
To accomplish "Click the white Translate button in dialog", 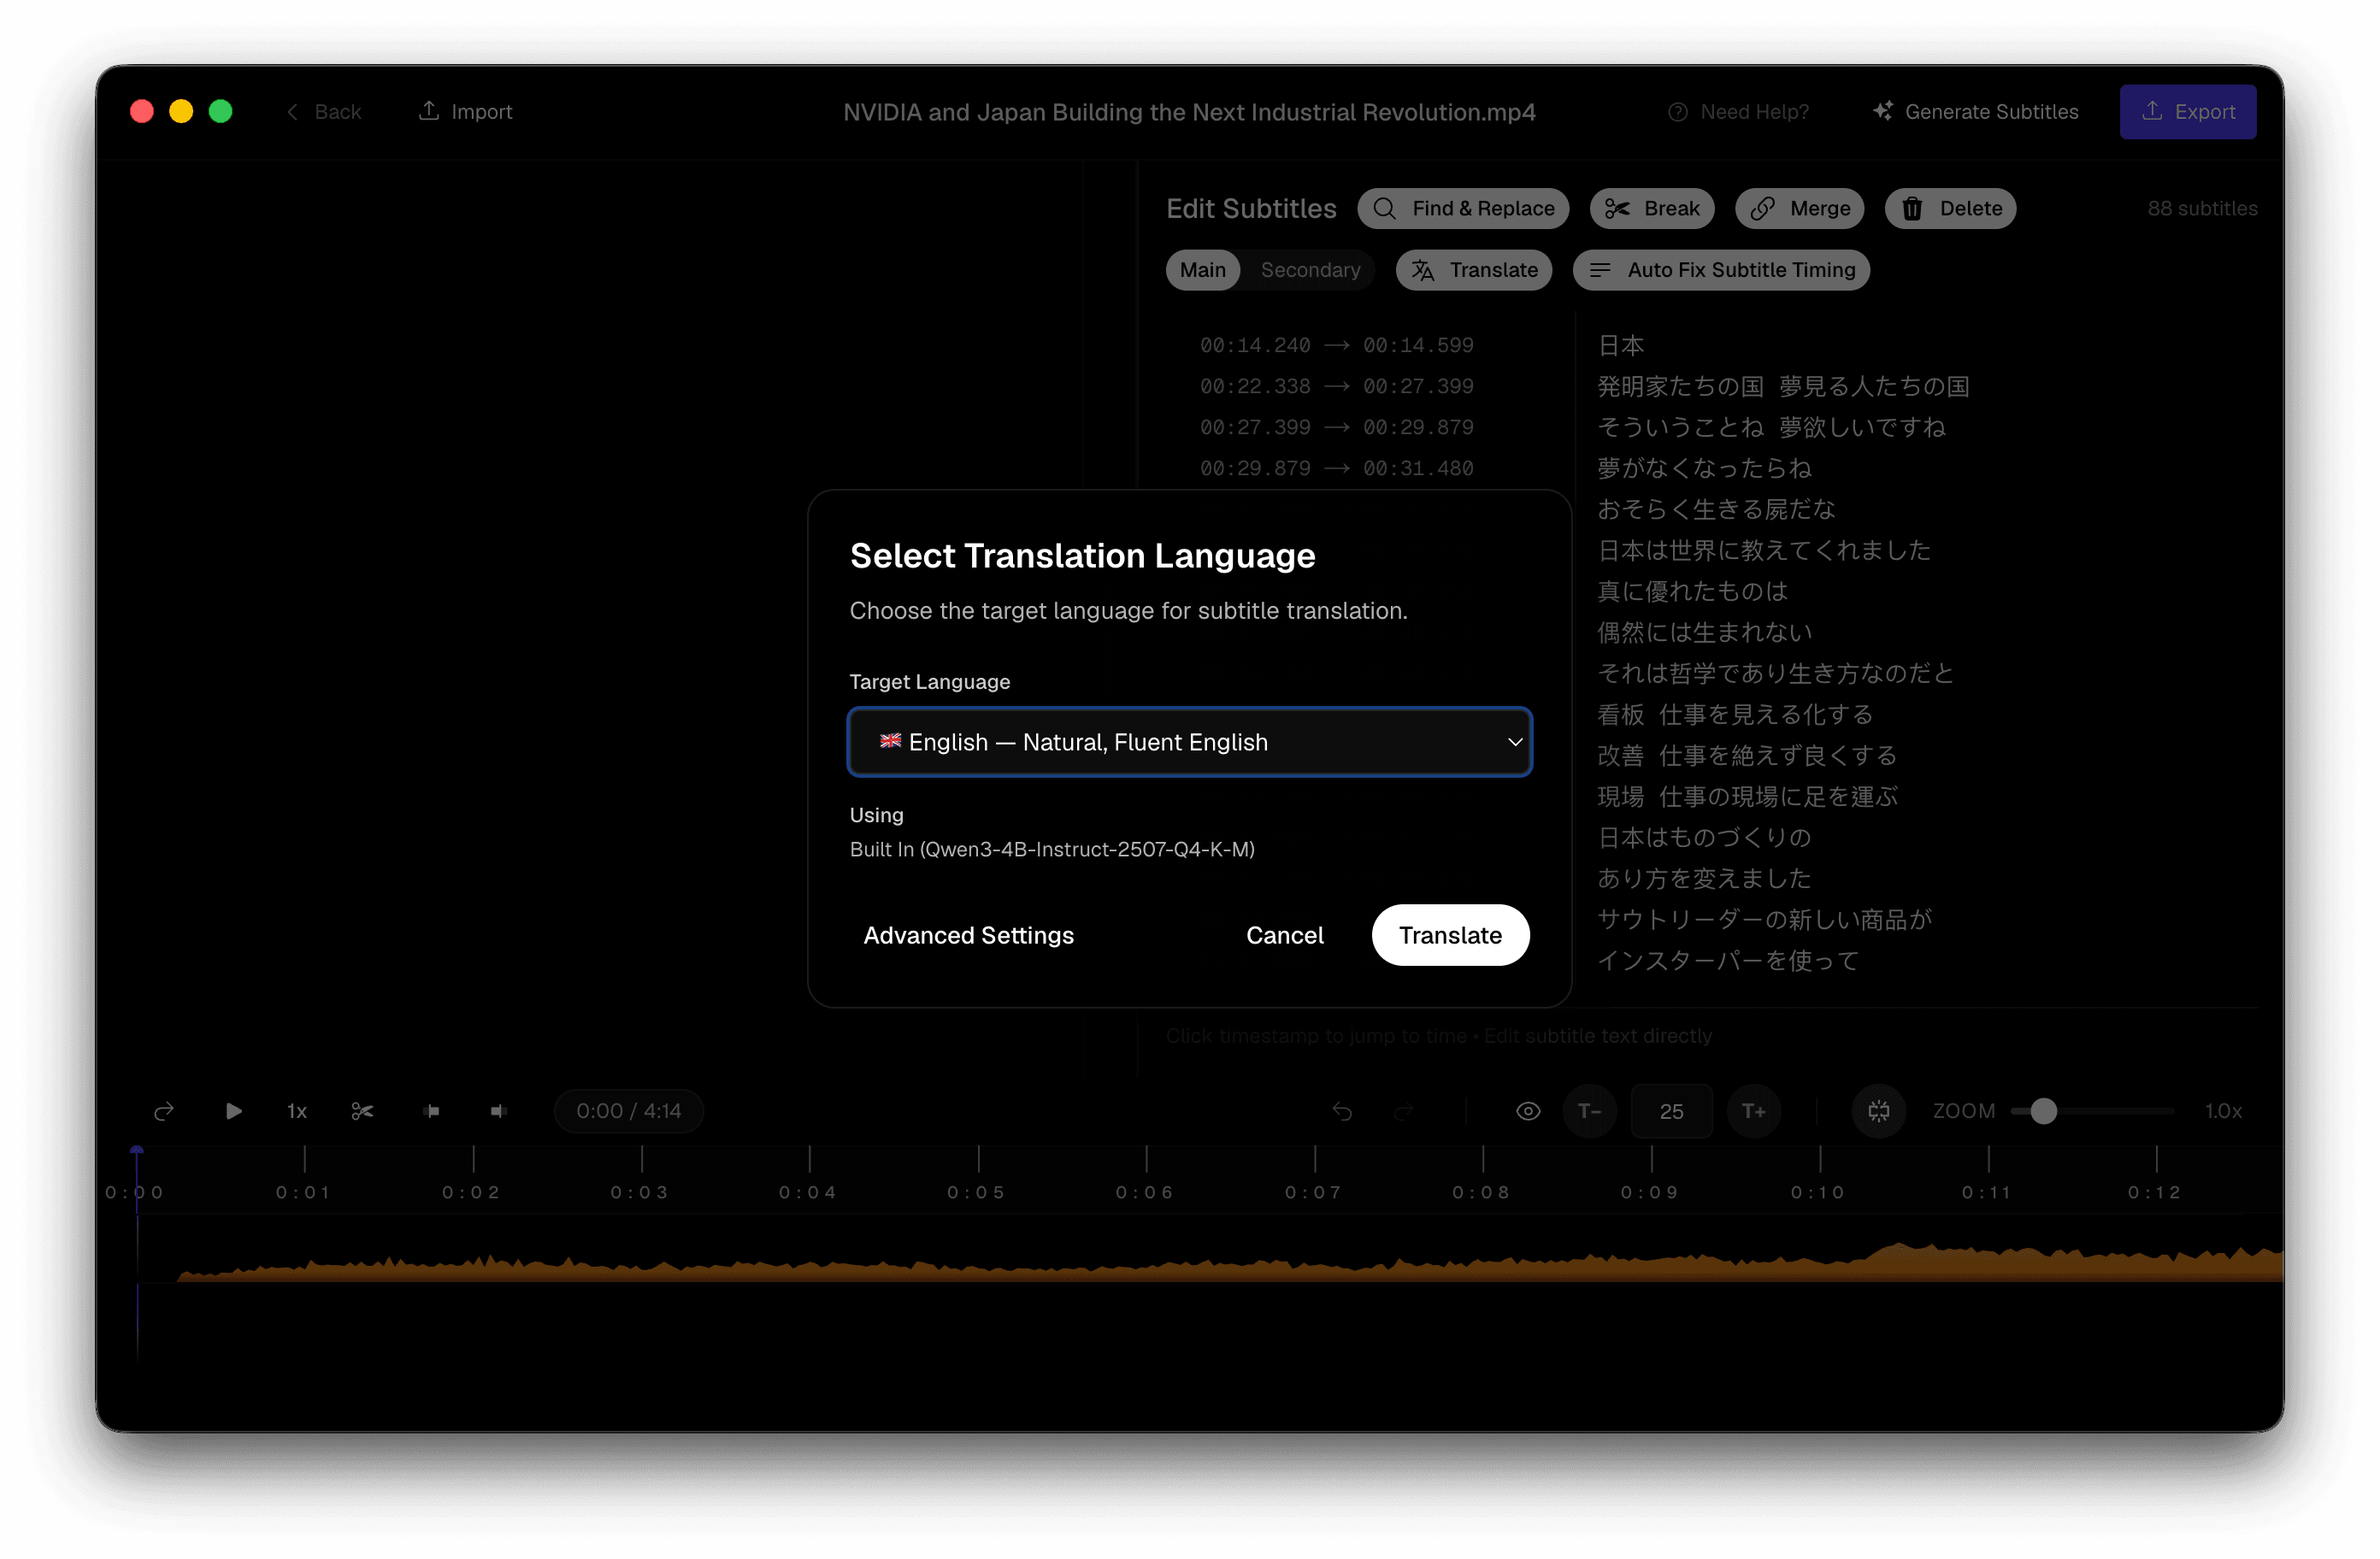I will (1450, 935).
